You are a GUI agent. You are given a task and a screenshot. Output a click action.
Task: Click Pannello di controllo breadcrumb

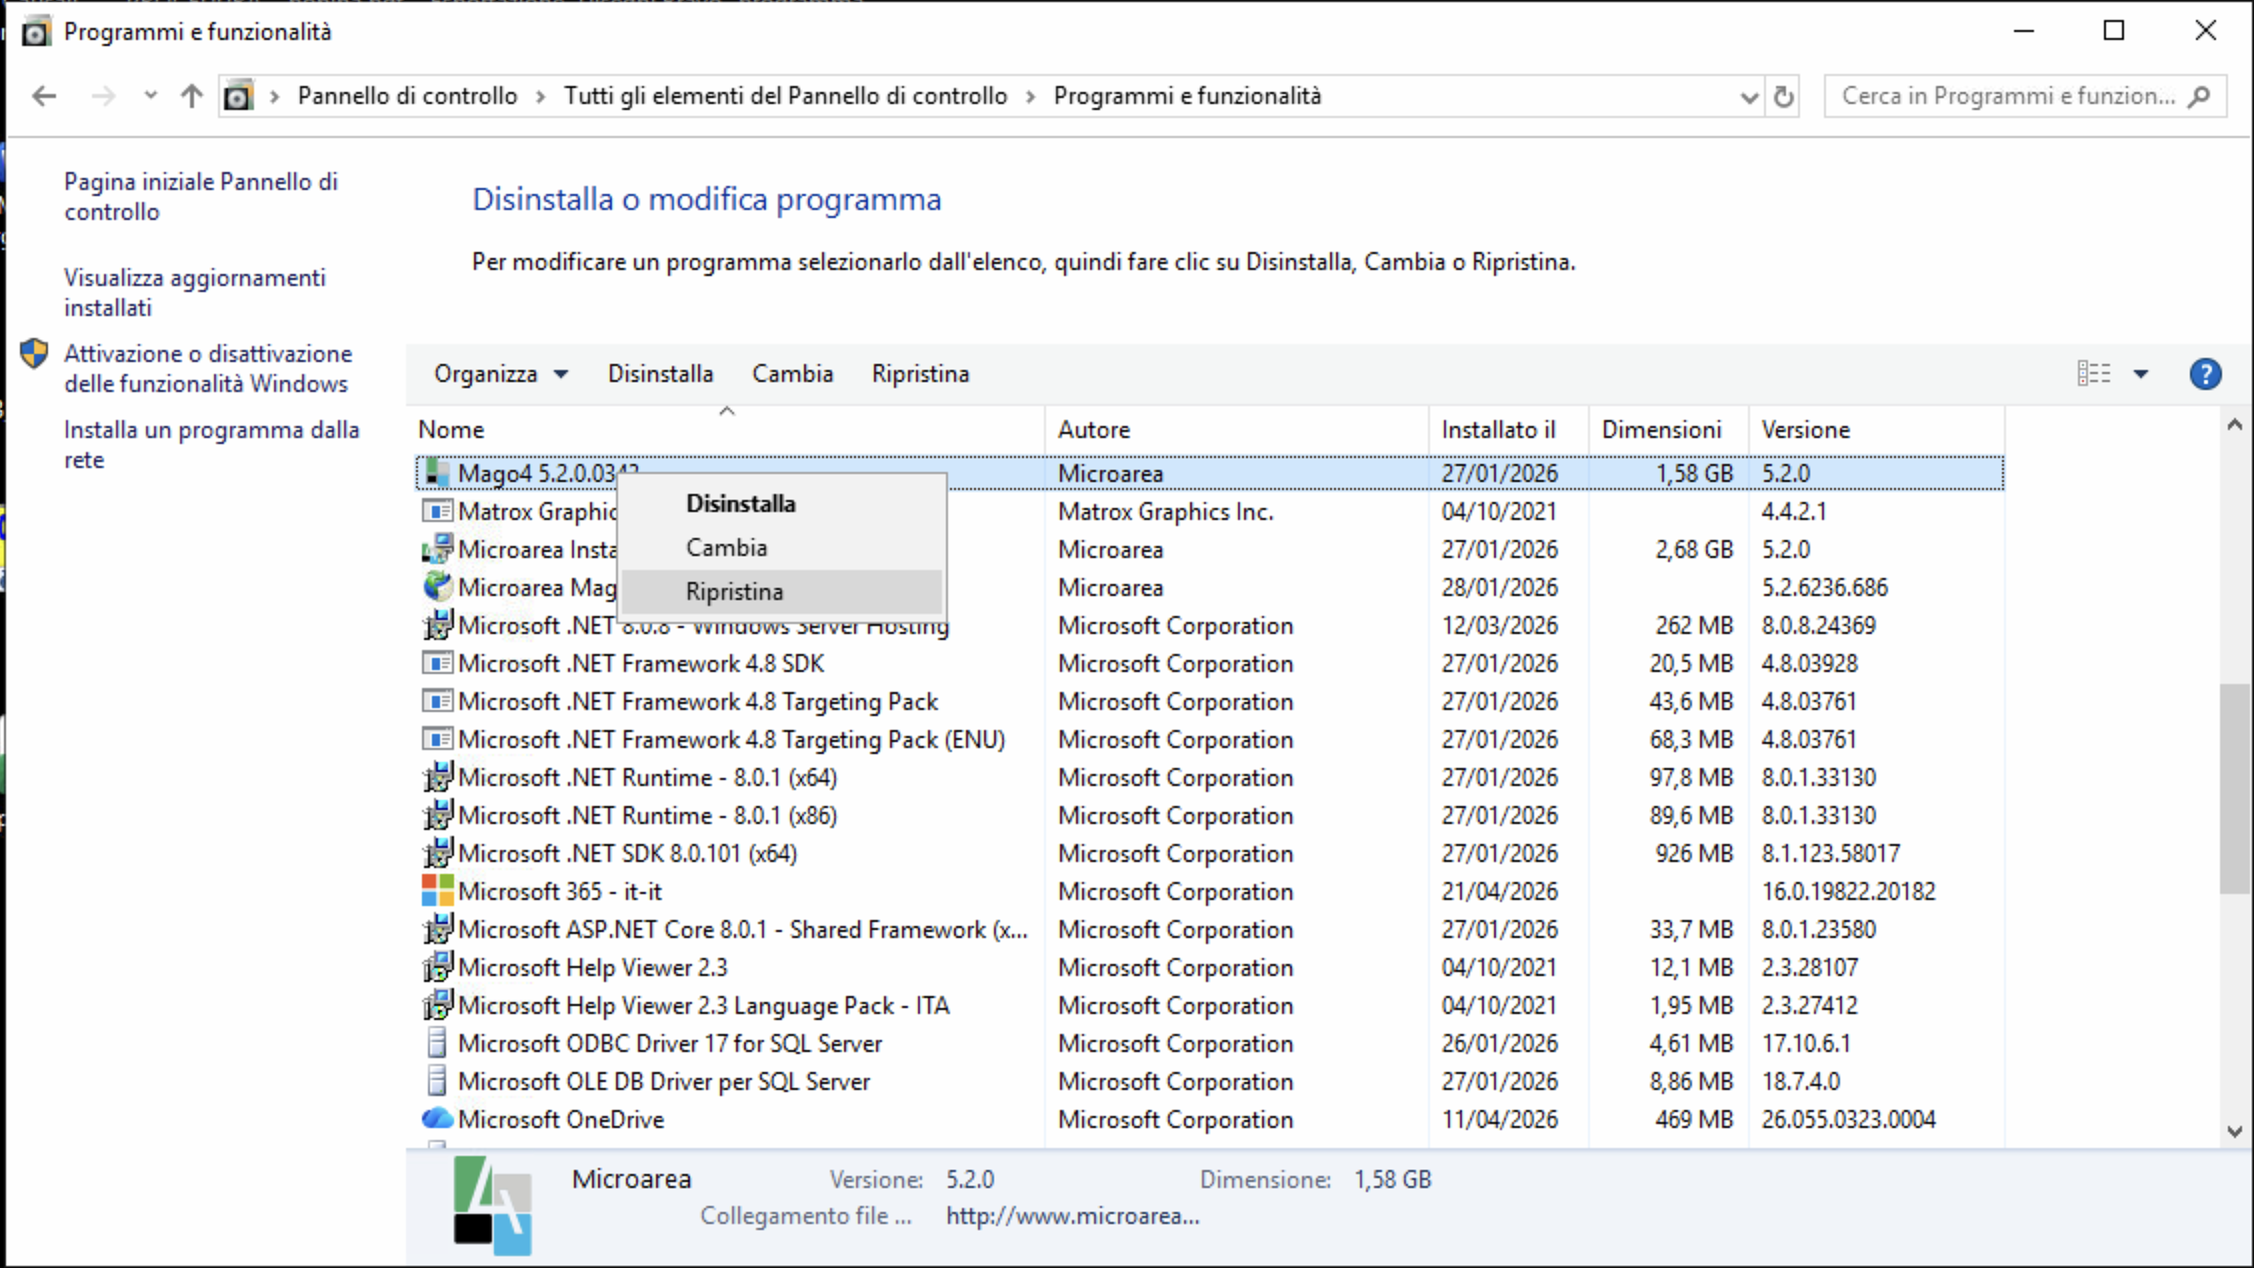[x=407, y=96]
